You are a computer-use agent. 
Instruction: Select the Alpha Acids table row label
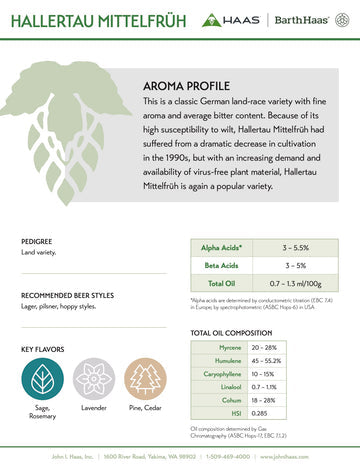(x=222, y=248)
